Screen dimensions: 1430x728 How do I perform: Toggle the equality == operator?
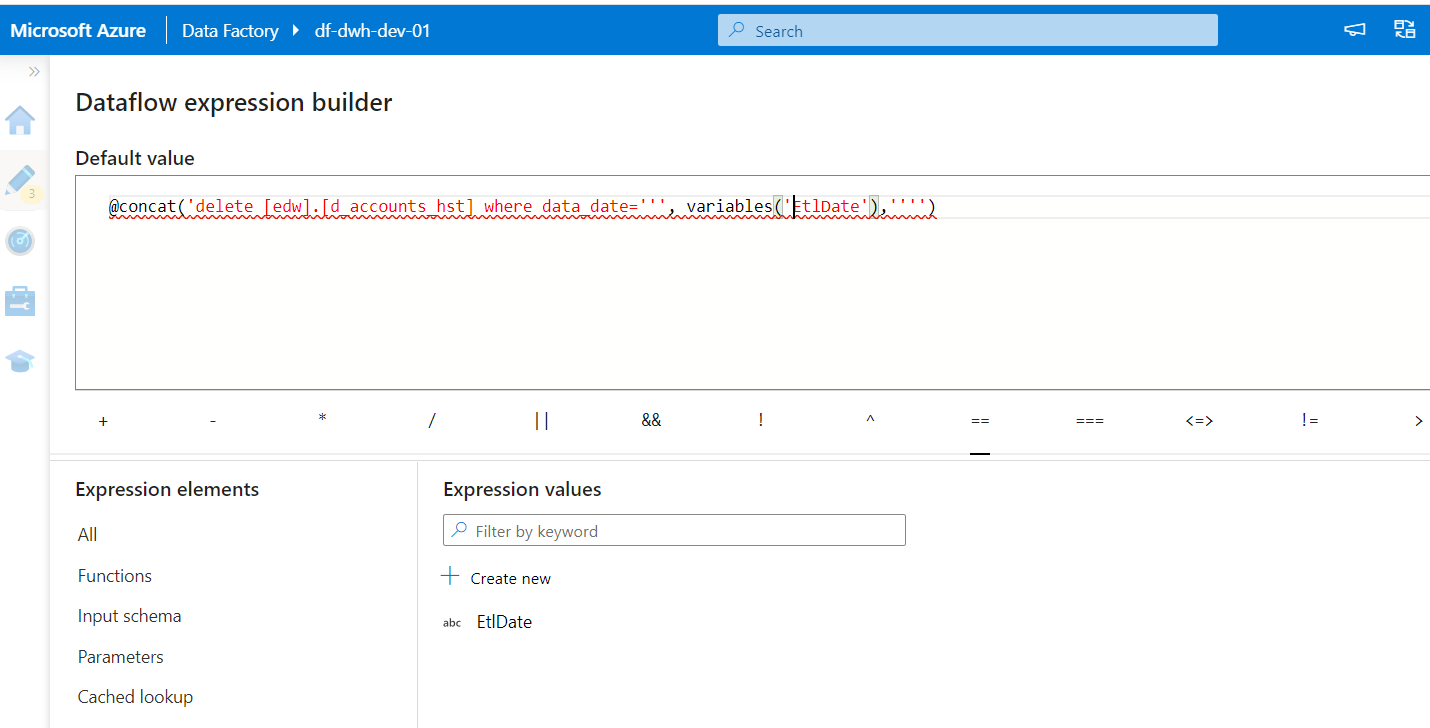(x=980, y=420)
